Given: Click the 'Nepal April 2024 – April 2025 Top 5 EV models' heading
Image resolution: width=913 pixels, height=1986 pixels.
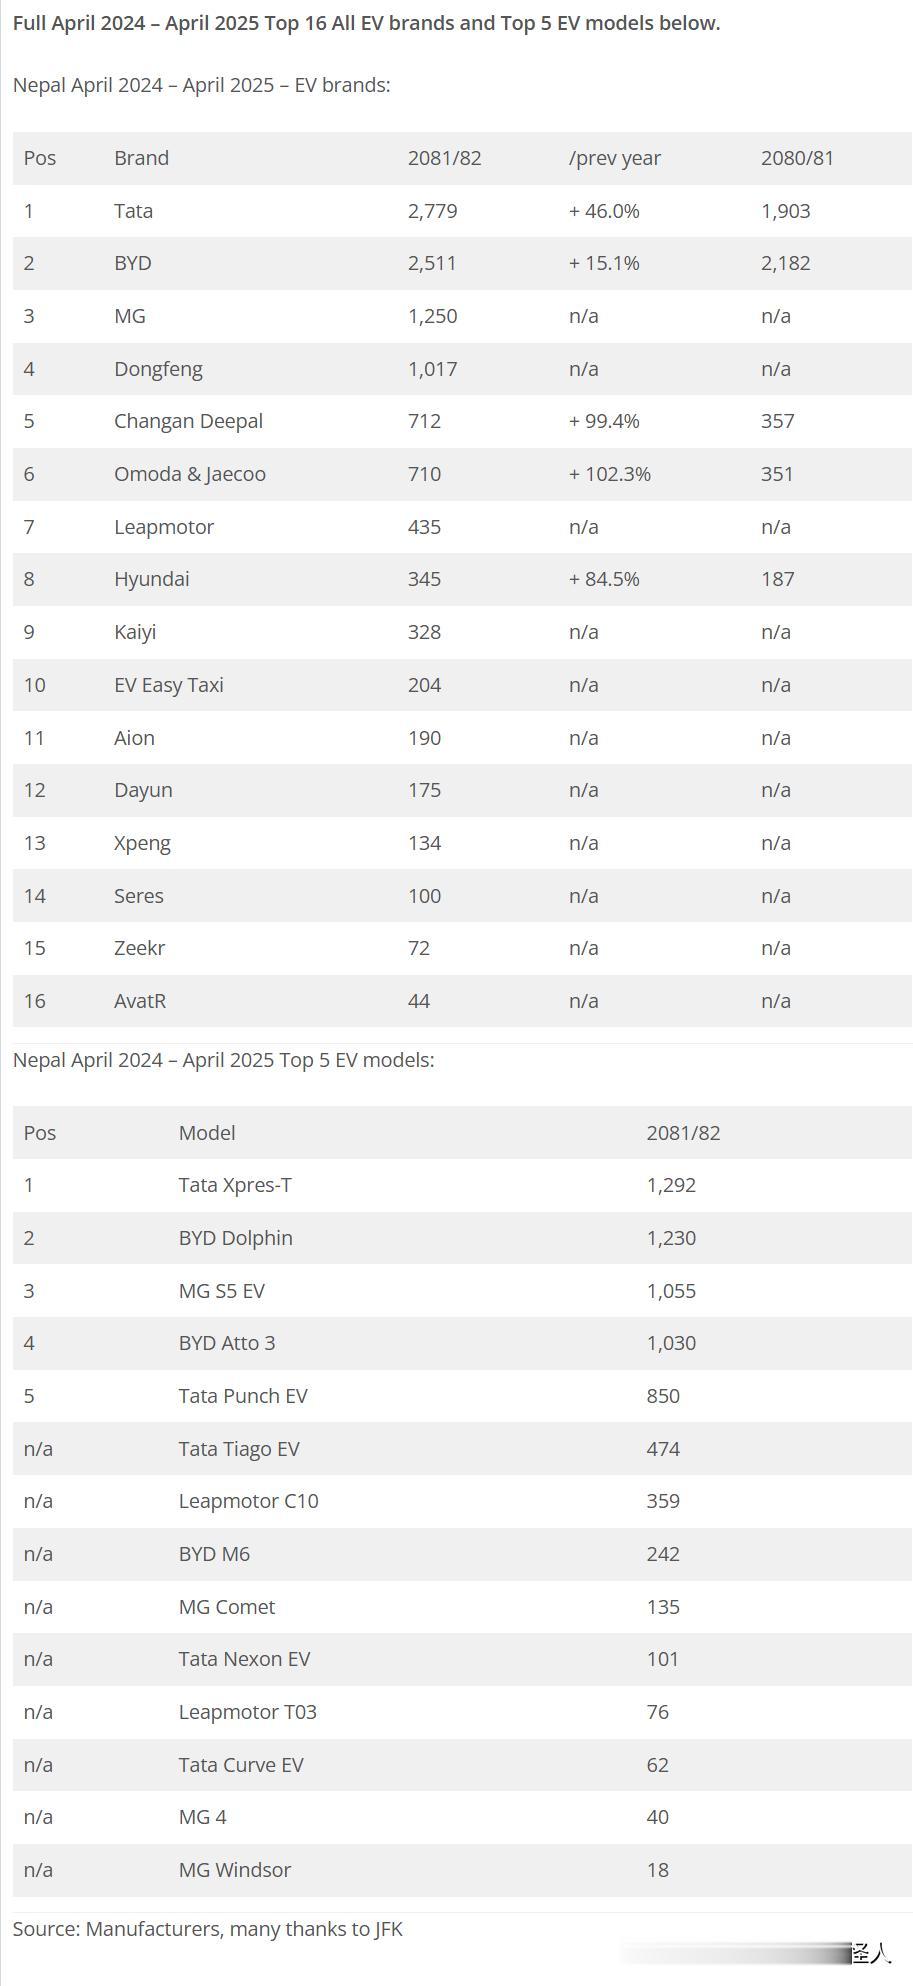Looking at the screenshot, I should click(x=224, y=1060).
